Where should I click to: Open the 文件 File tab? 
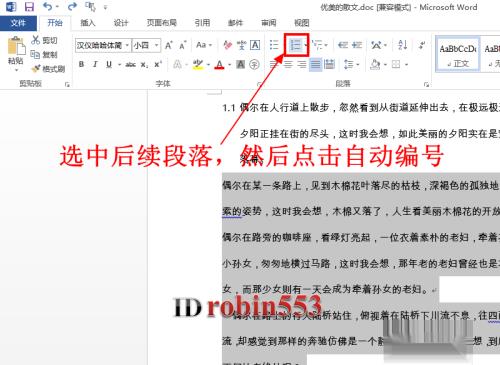18,23
